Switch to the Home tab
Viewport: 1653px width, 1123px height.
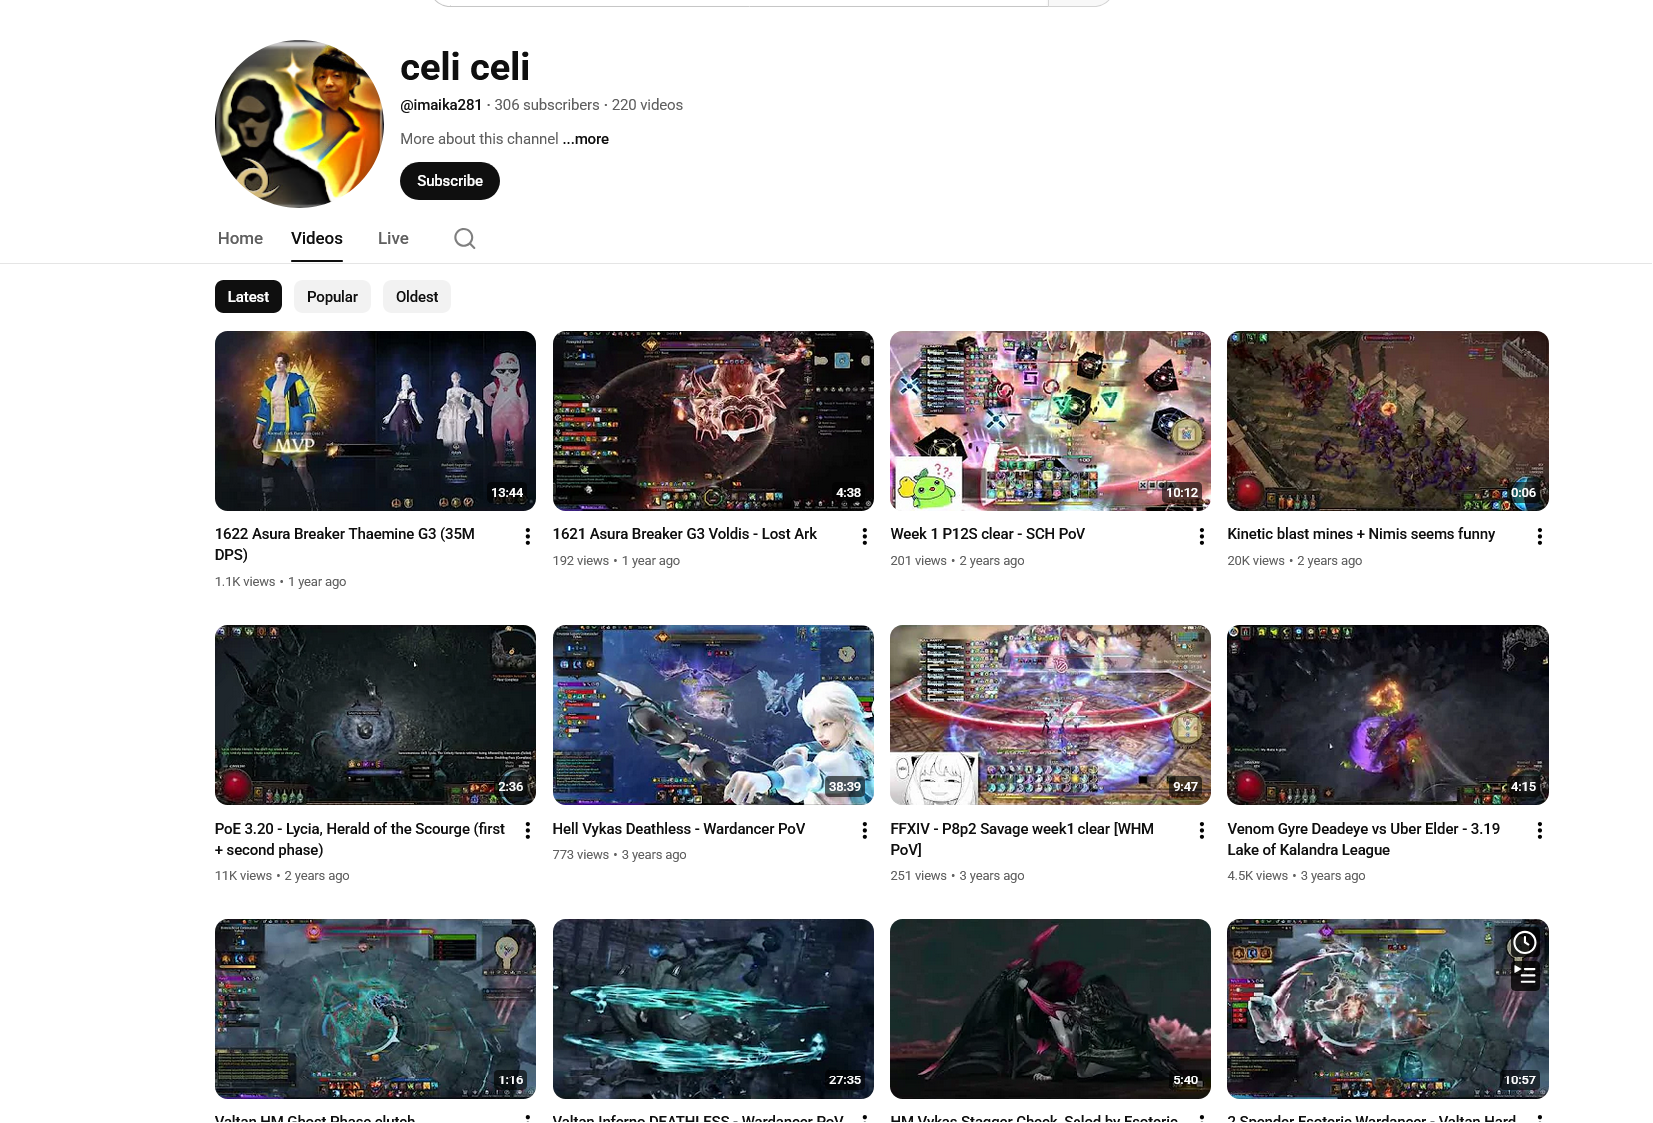[240, 238]
